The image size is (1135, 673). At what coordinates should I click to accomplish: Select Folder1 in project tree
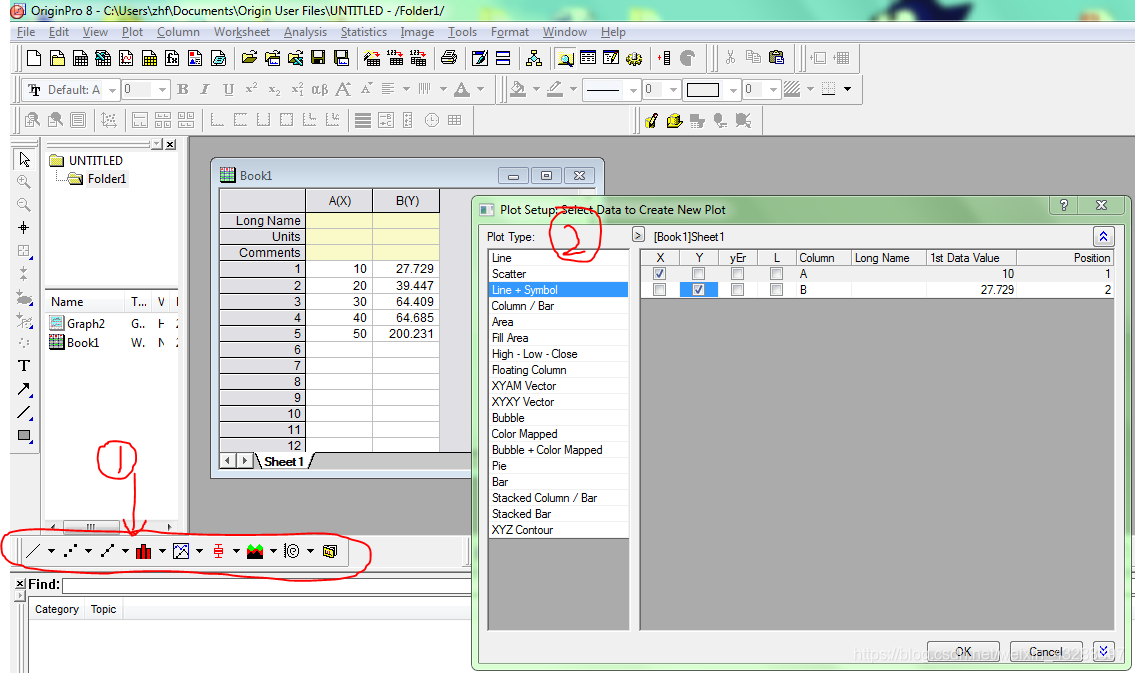pos(107,179)
